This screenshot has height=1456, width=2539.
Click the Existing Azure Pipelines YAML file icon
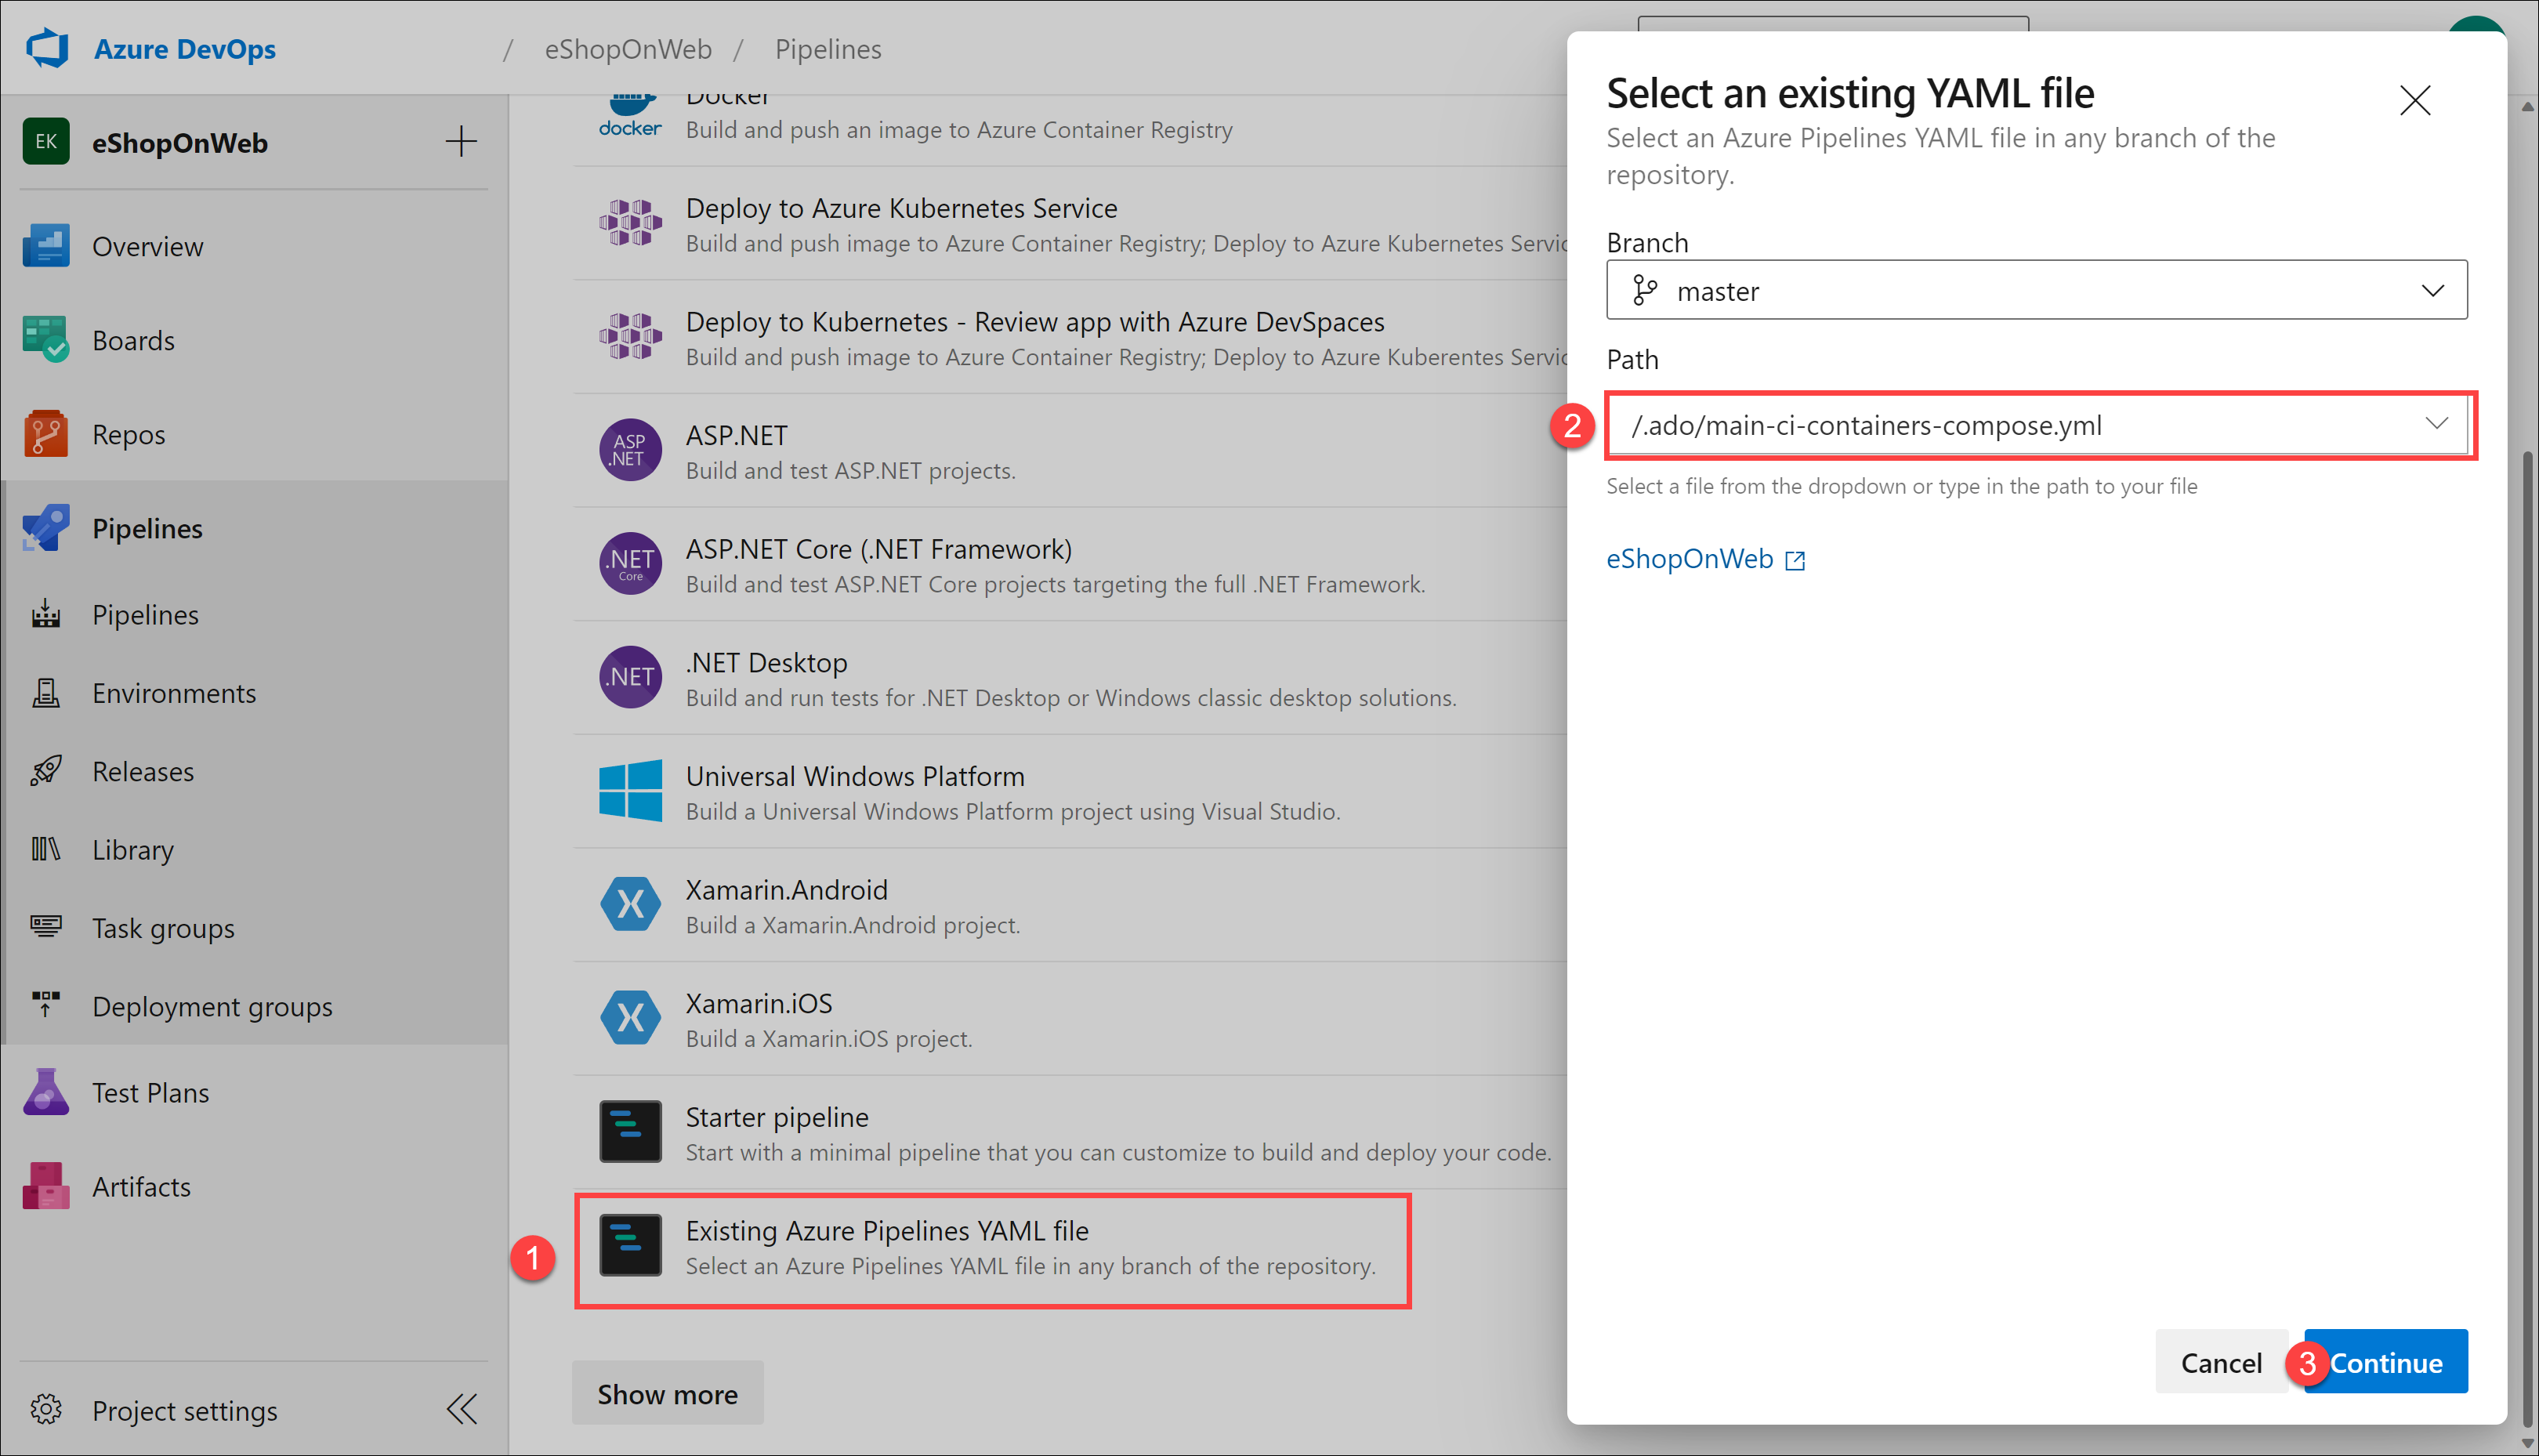[628, 1241]
